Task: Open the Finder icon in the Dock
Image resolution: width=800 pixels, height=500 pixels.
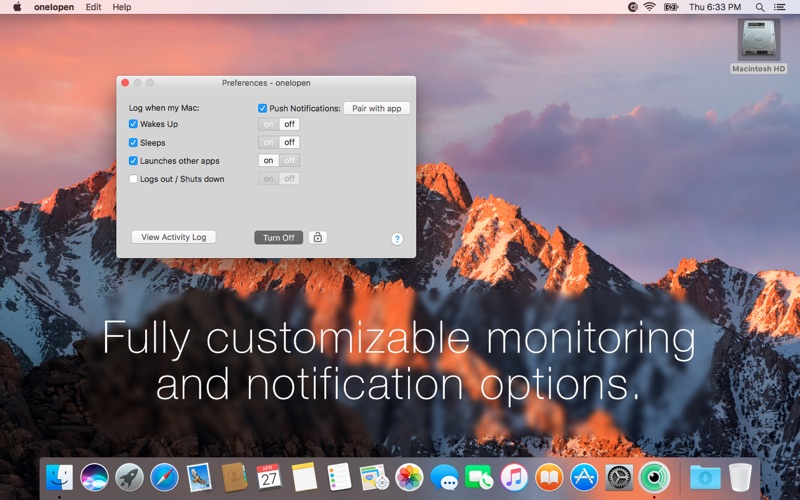Action: click(x=60, y=478)
